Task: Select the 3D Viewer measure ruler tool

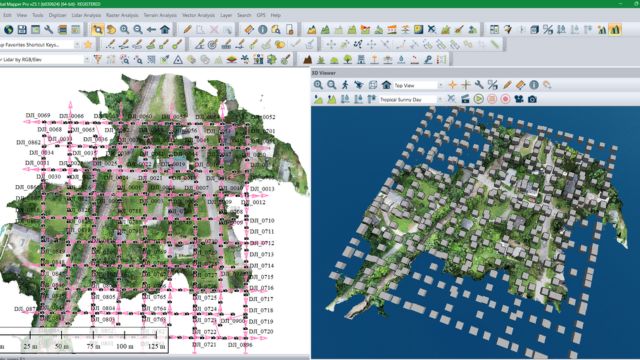Action: point(520,85)
